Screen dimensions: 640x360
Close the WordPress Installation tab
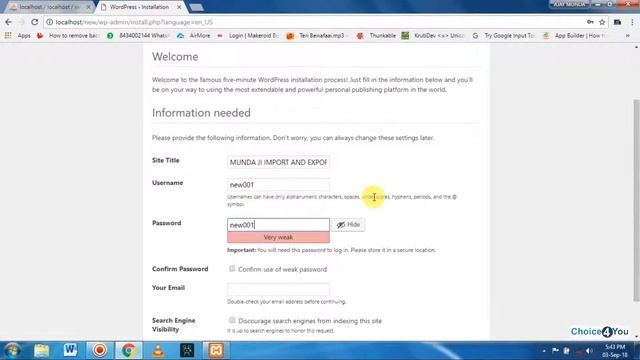coord(179,7)
